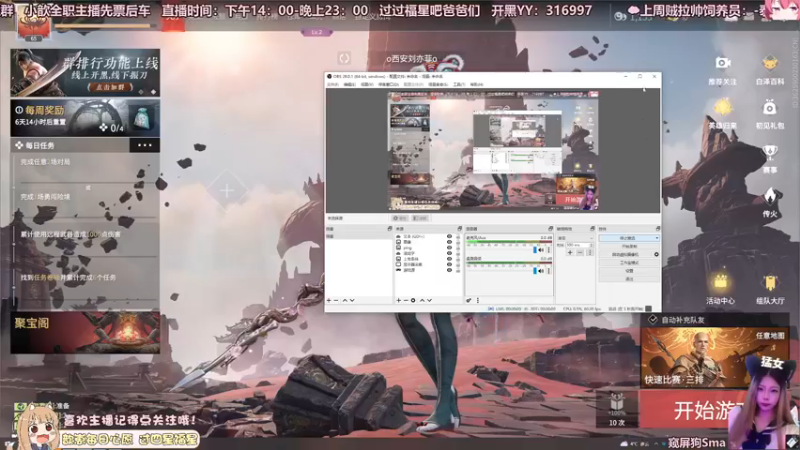Viewport: 800px width, 450px height.
Task: Click the 10次 gift box icon
Action: pyautogui.click(x=617, y=408)
